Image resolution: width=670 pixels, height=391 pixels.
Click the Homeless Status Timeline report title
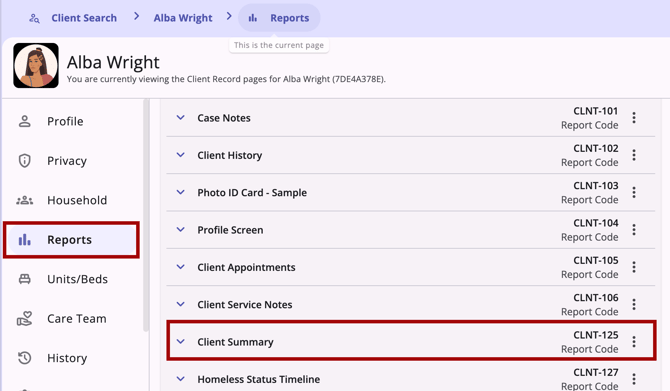259,379
